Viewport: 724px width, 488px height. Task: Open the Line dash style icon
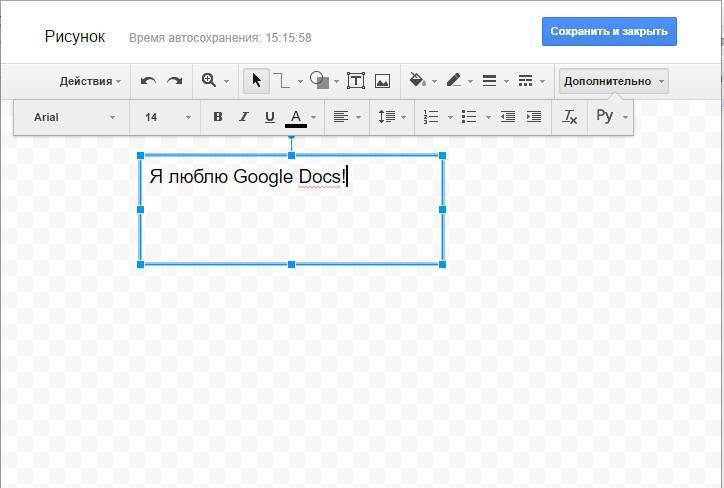525,81
